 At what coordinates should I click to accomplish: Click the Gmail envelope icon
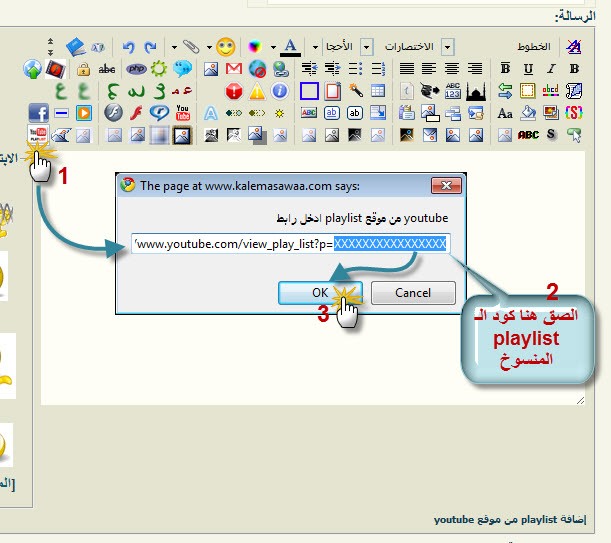234,69
